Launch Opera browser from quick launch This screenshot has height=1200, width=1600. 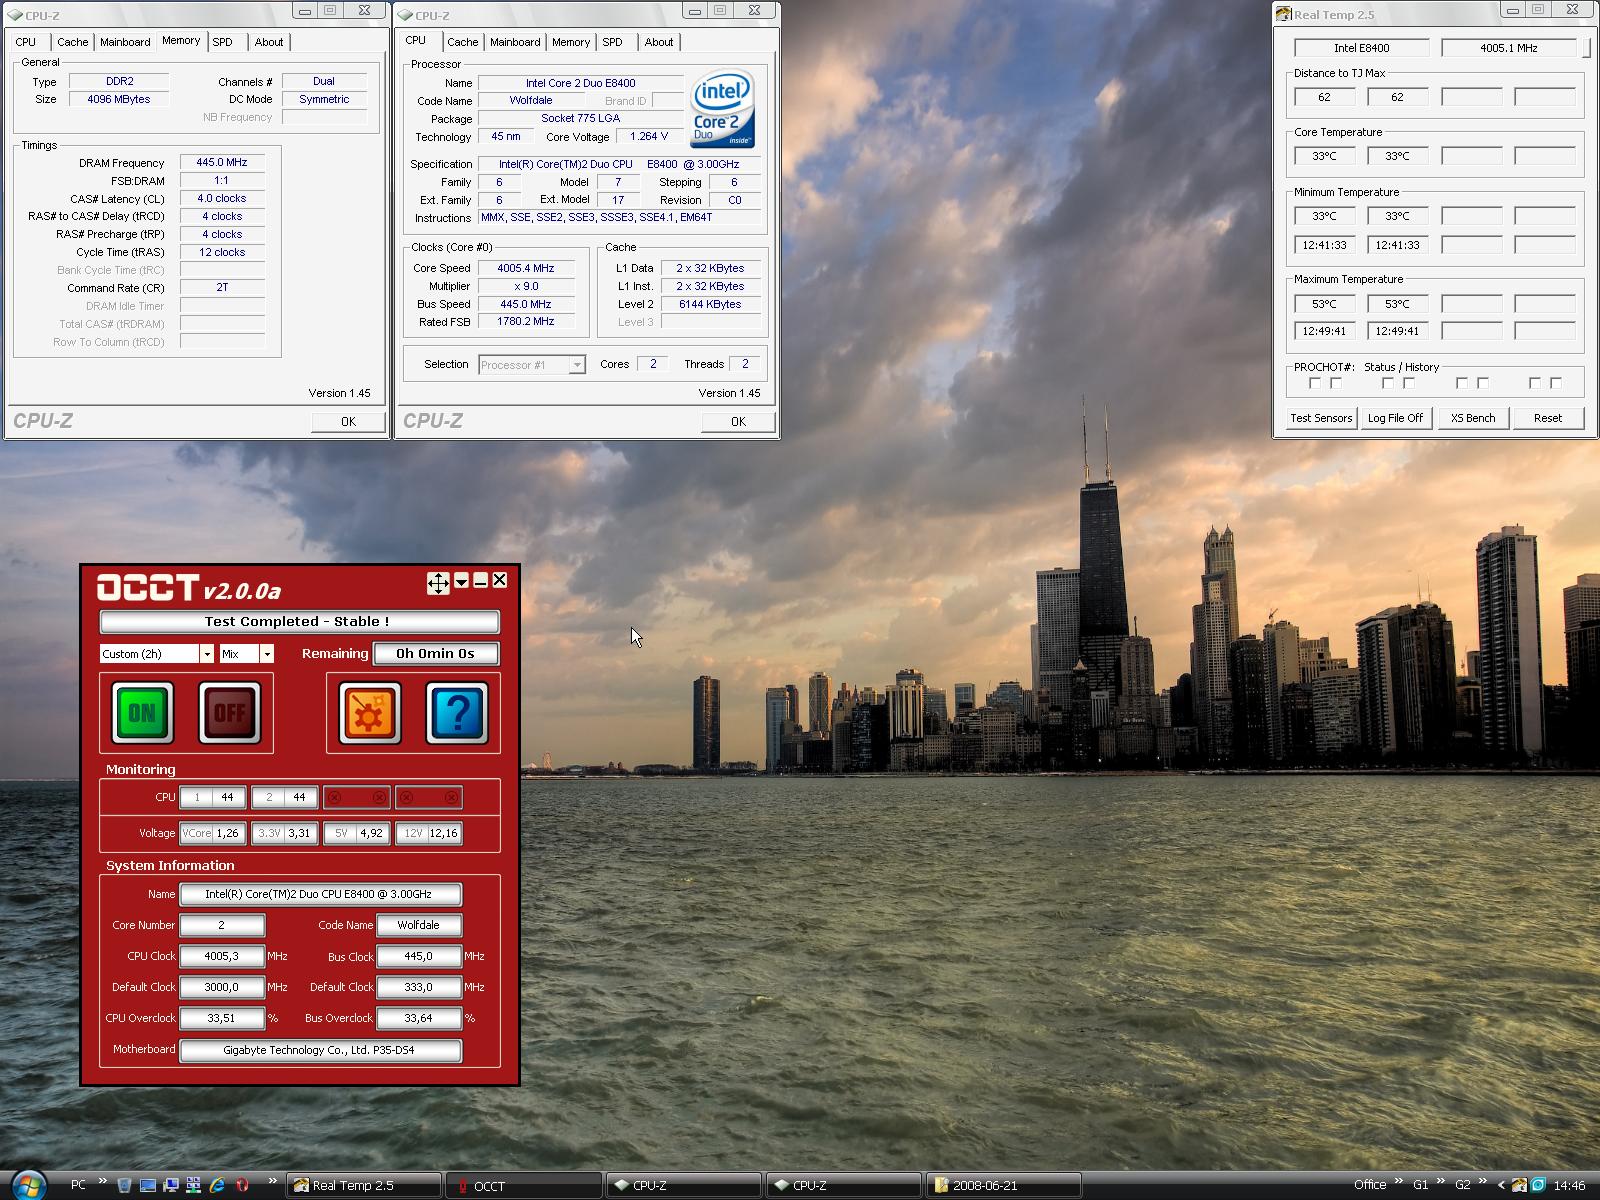(x=242, y=1185)
